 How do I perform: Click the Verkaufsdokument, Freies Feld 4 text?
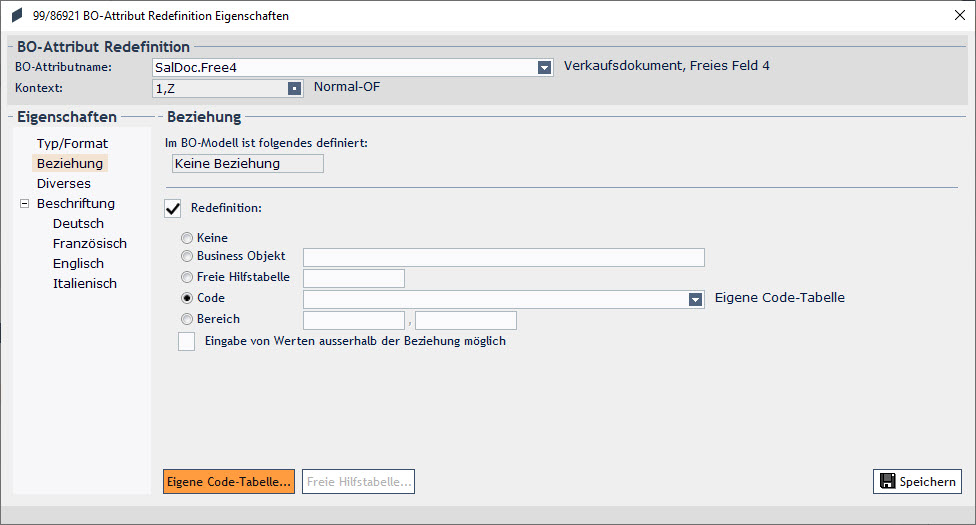tap(667, 65)
